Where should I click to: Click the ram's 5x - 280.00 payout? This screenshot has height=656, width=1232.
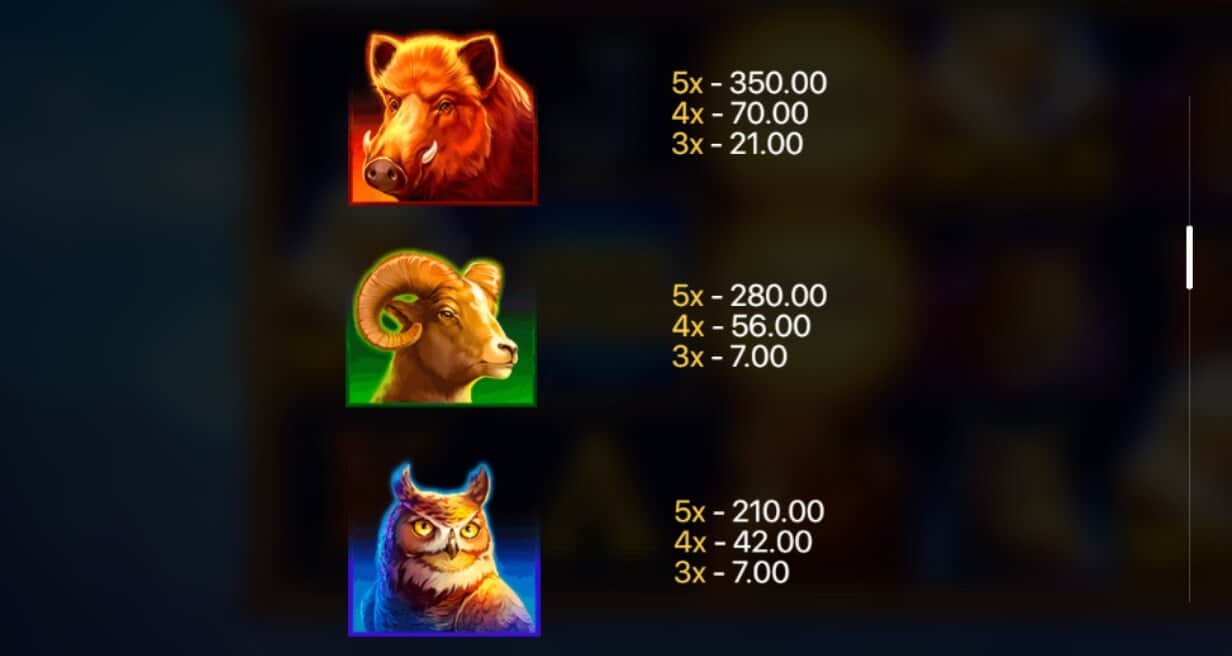point(749,296)
